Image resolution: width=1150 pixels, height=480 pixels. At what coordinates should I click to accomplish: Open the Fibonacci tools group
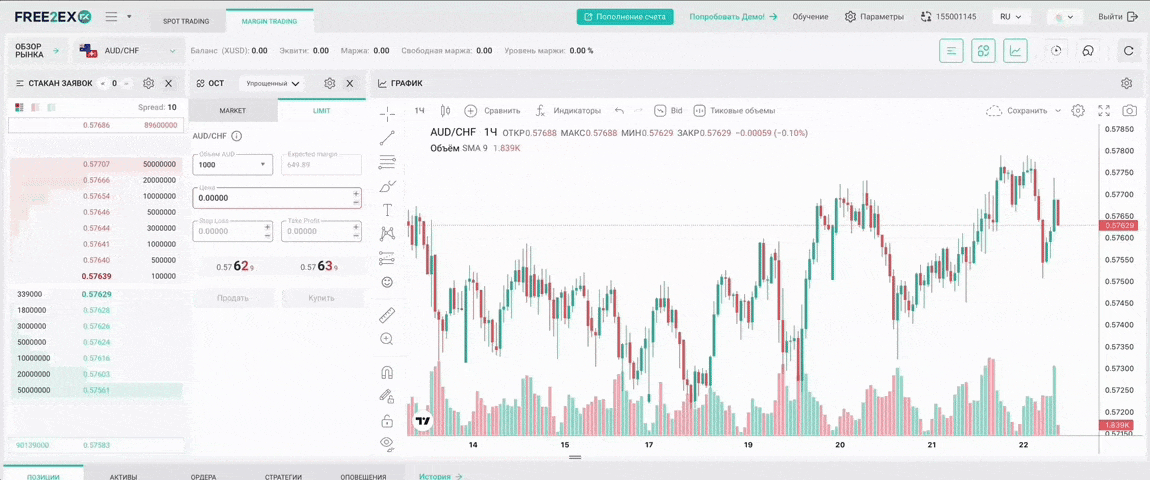pos(387,162)
